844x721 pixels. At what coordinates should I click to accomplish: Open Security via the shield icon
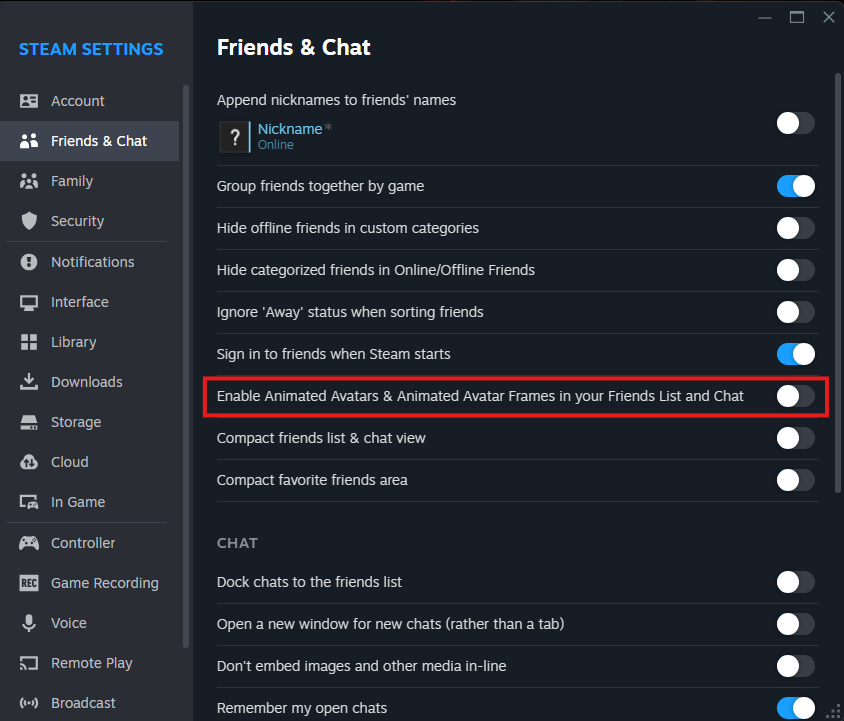pos(29,221)
